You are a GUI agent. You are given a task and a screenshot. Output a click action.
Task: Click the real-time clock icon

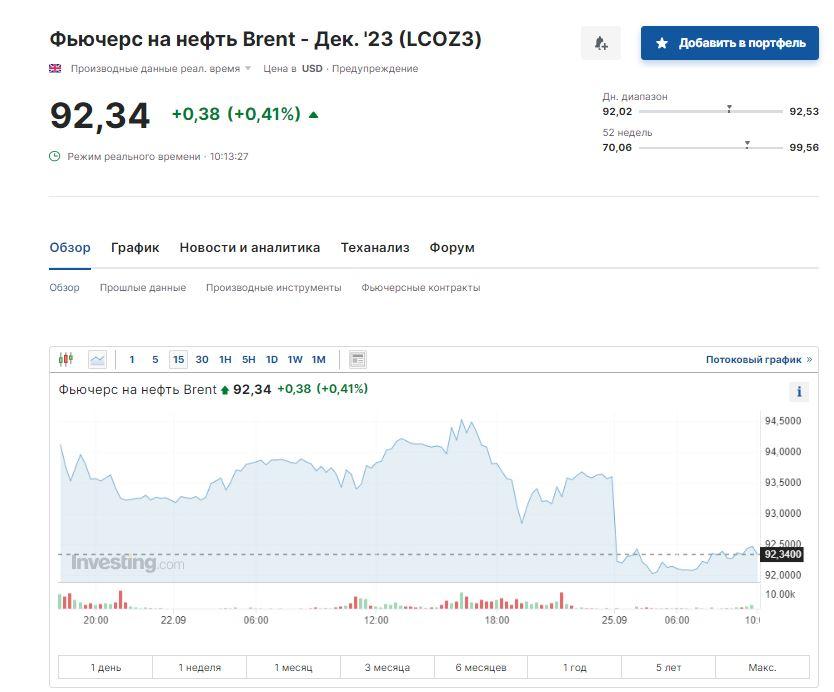coord(55,156)
